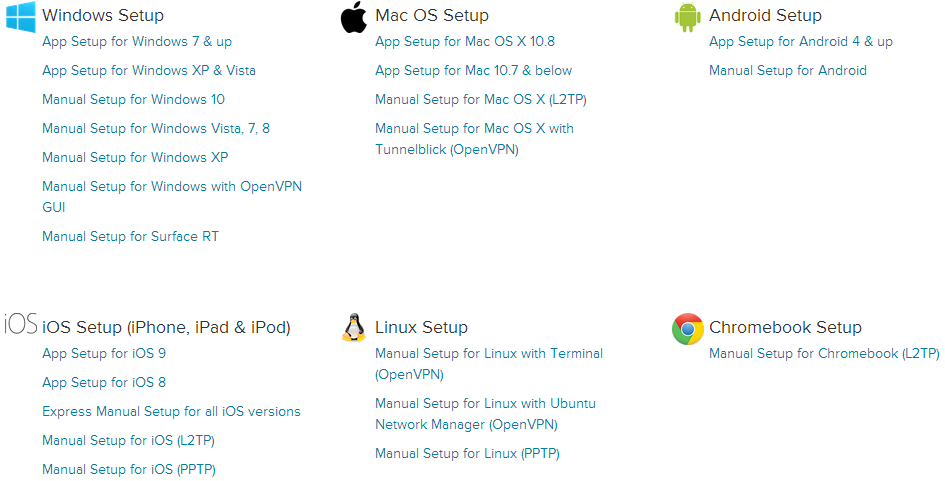This screenshot has height=481, width=945.
Task: Select Manual Setup for Android
Action: [x=788, y=71]
